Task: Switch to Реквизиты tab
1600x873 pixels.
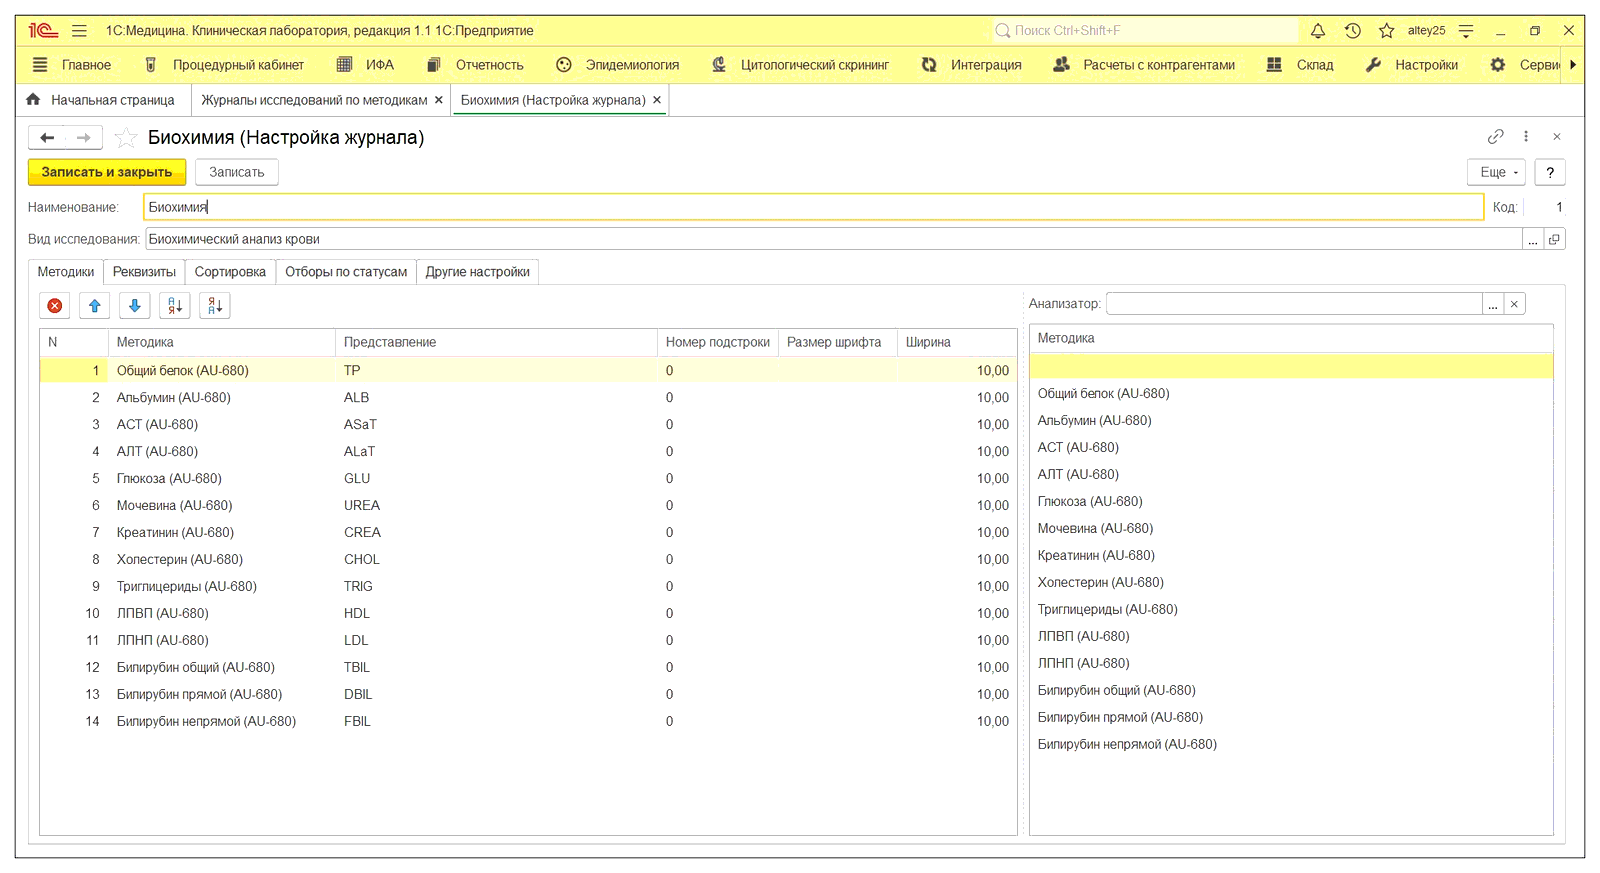Action: pyautogui.click(x=144, y=272)
